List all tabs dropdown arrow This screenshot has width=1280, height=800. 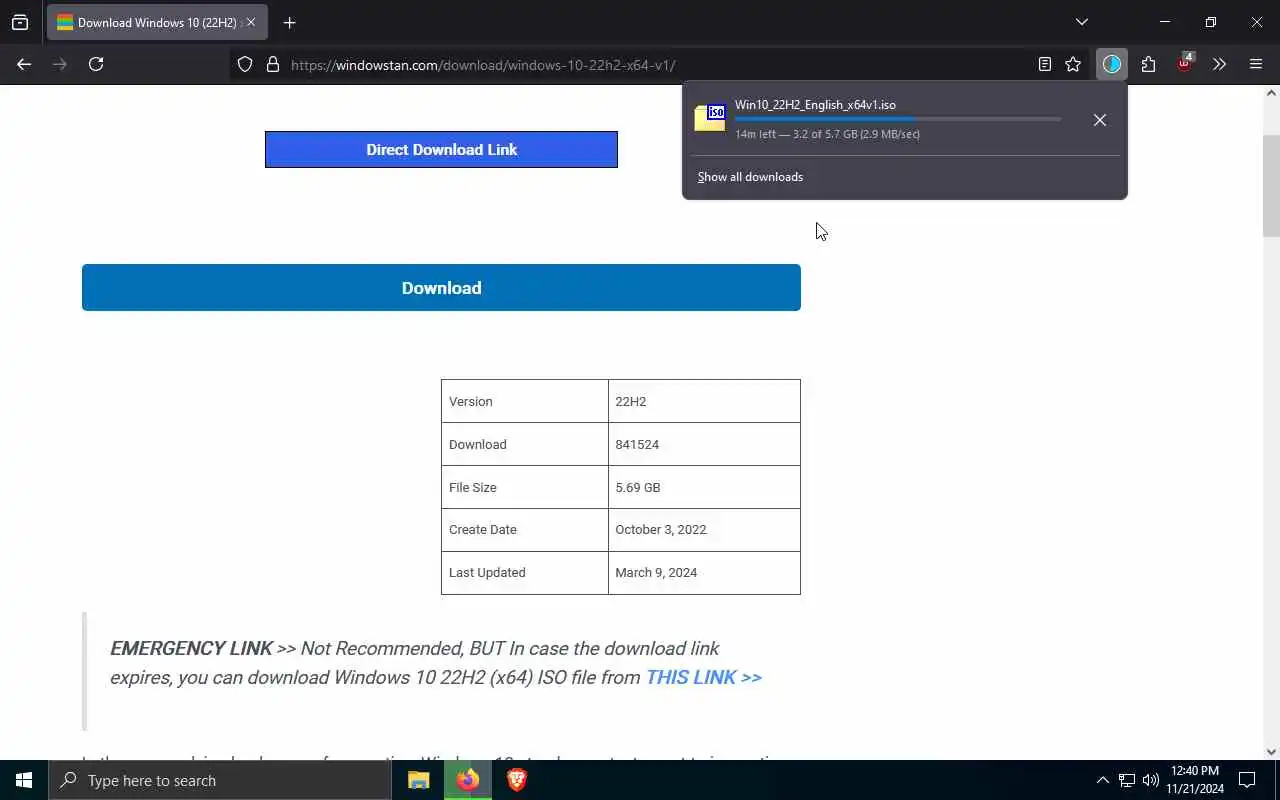[x=1081, y=22]
